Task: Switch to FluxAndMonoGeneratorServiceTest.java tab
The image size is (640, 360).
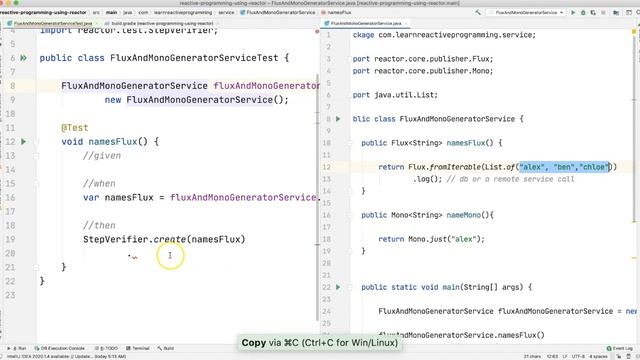Action: click(52, 24)
